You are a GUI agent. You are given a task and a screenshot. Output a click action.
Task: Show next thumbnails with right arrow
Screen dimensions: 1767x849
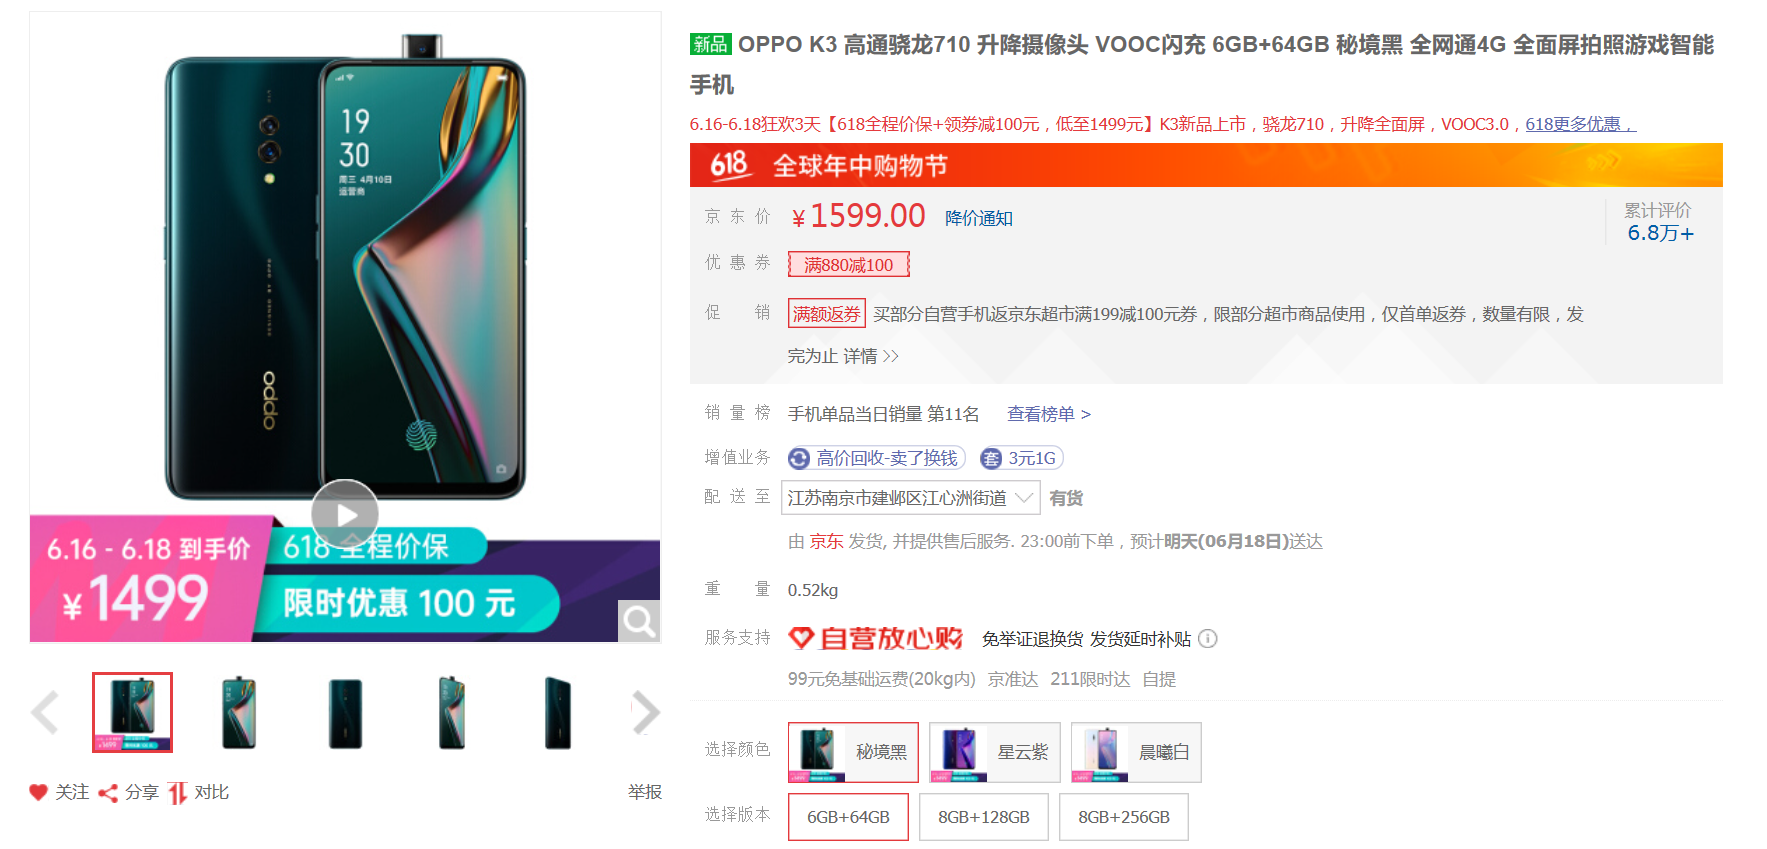[646, 713]
